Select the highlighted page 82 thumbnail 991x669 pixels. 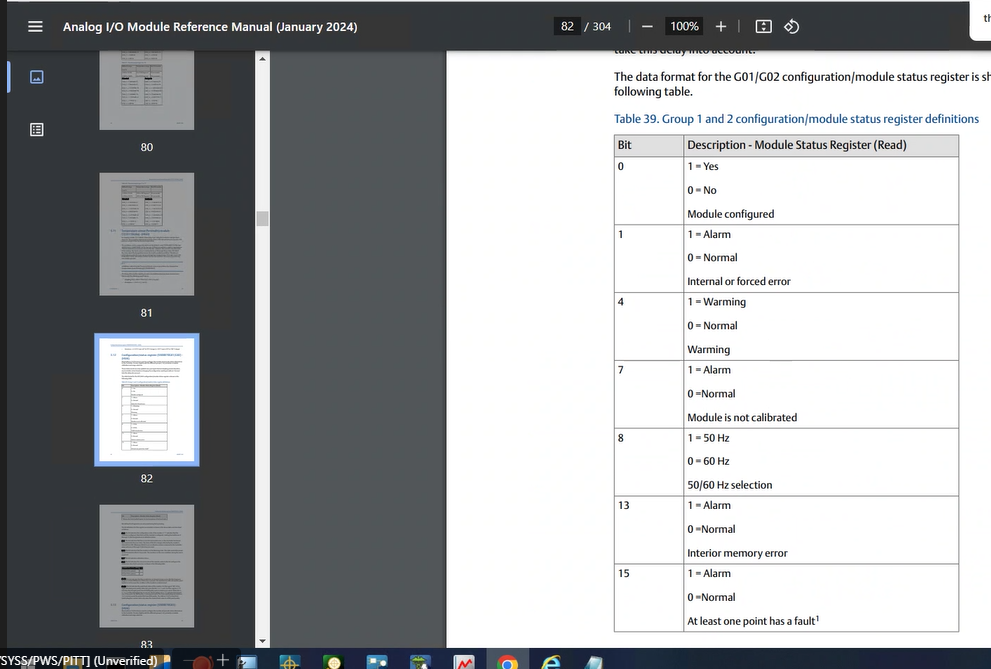[x=147, y=399]
